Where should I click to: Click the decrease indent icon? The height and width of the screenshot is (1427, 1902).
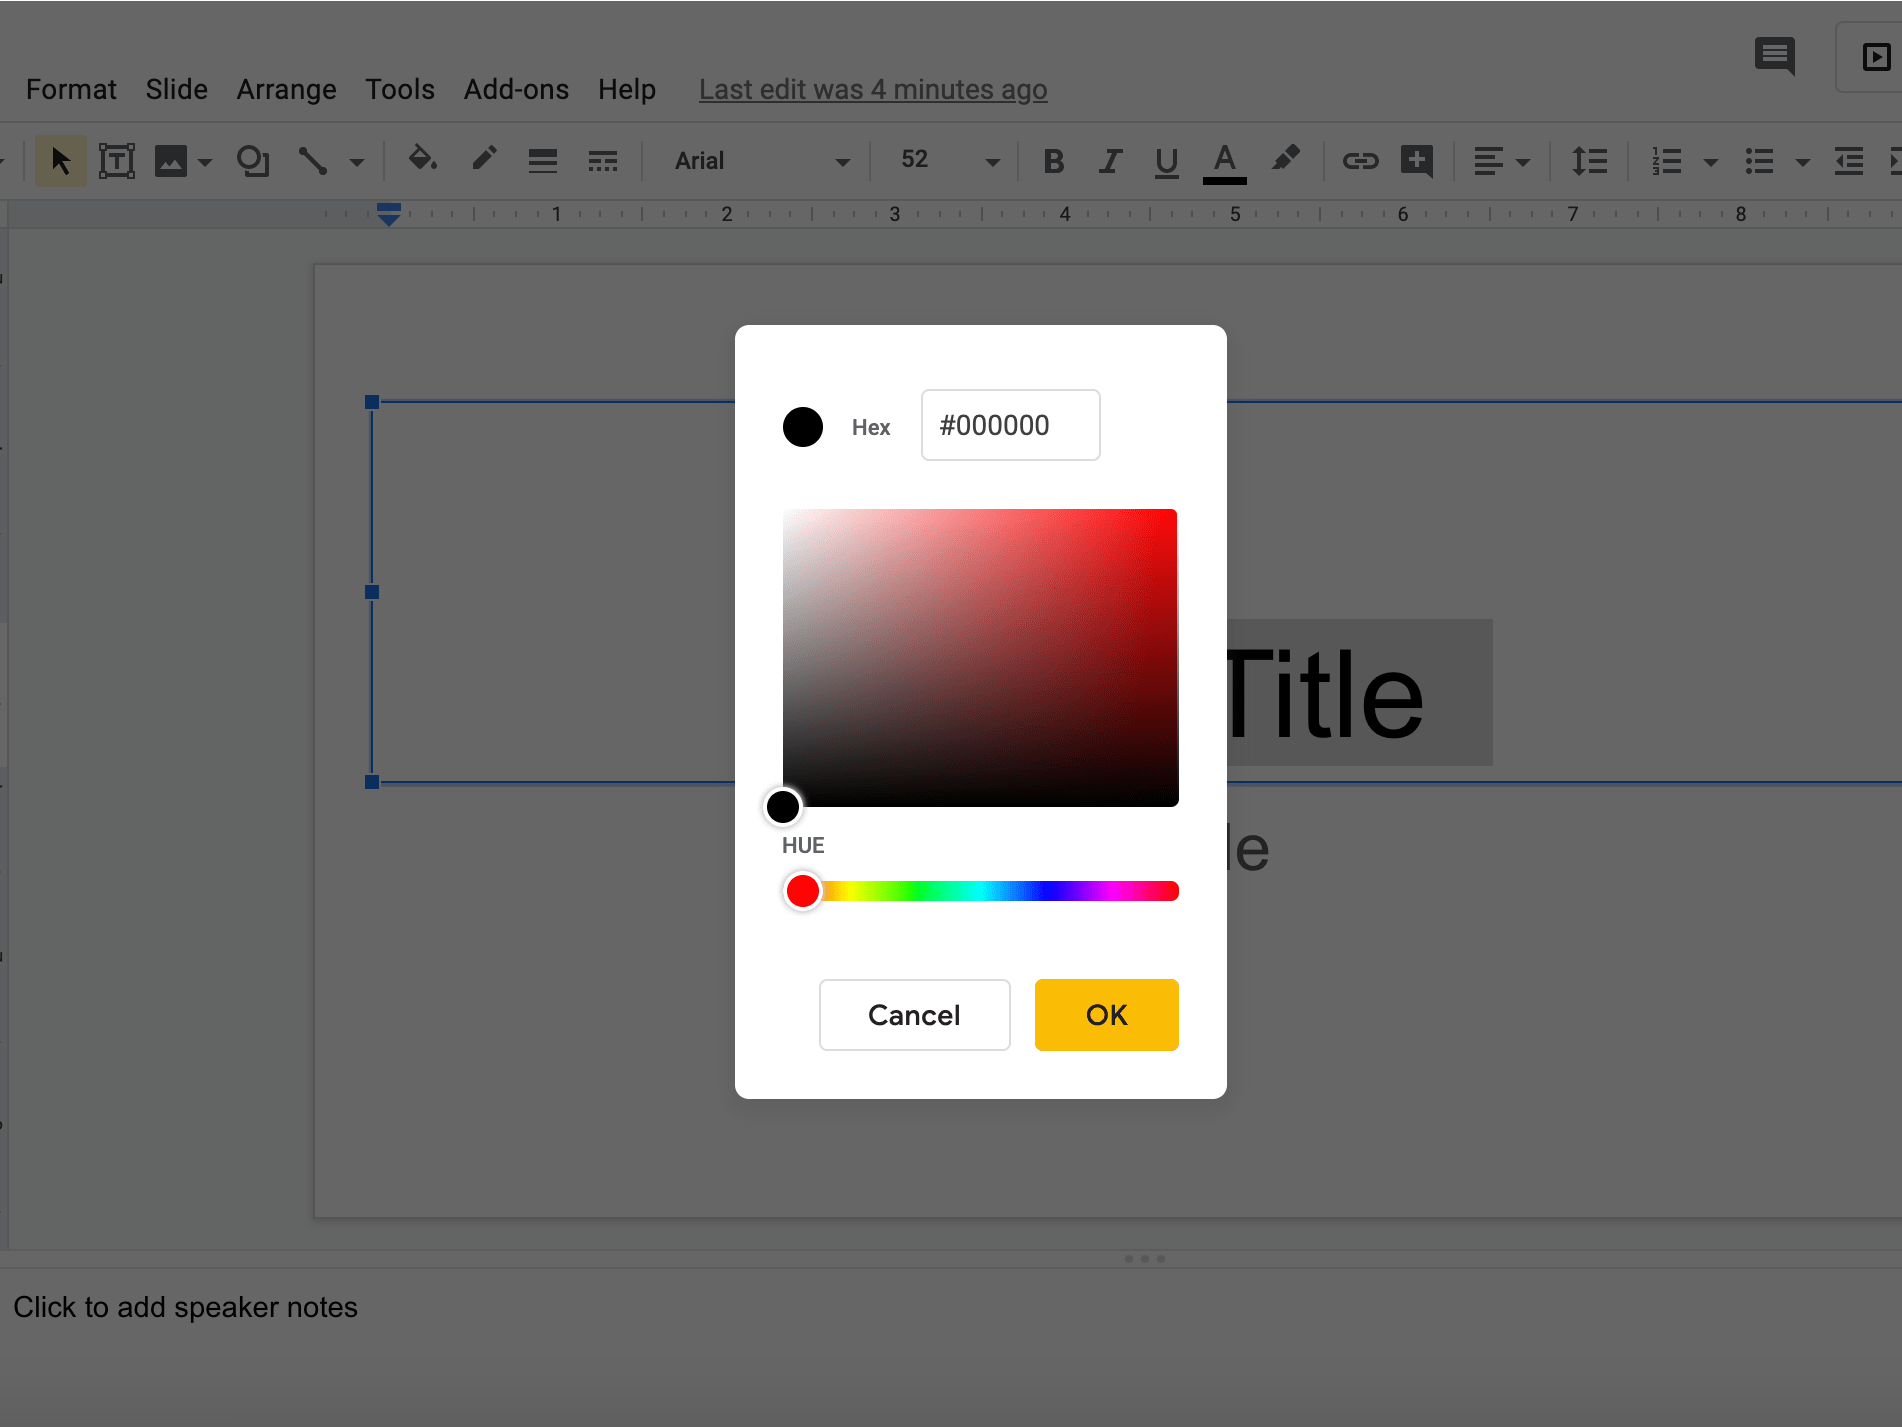pos(1849,161)
